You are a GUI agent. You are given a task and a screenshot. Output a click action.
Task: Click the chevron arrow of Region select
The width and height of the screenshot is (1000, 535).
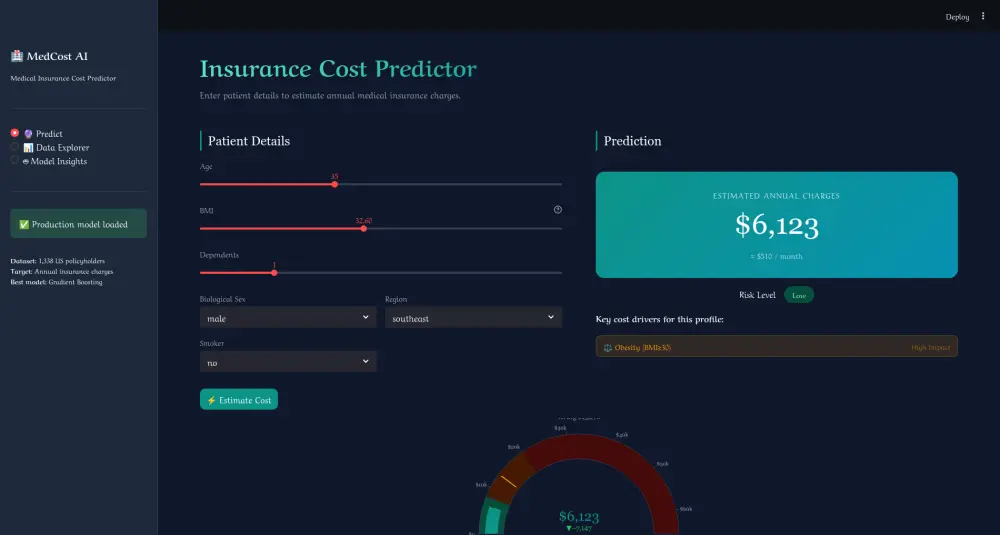(551, 317)
